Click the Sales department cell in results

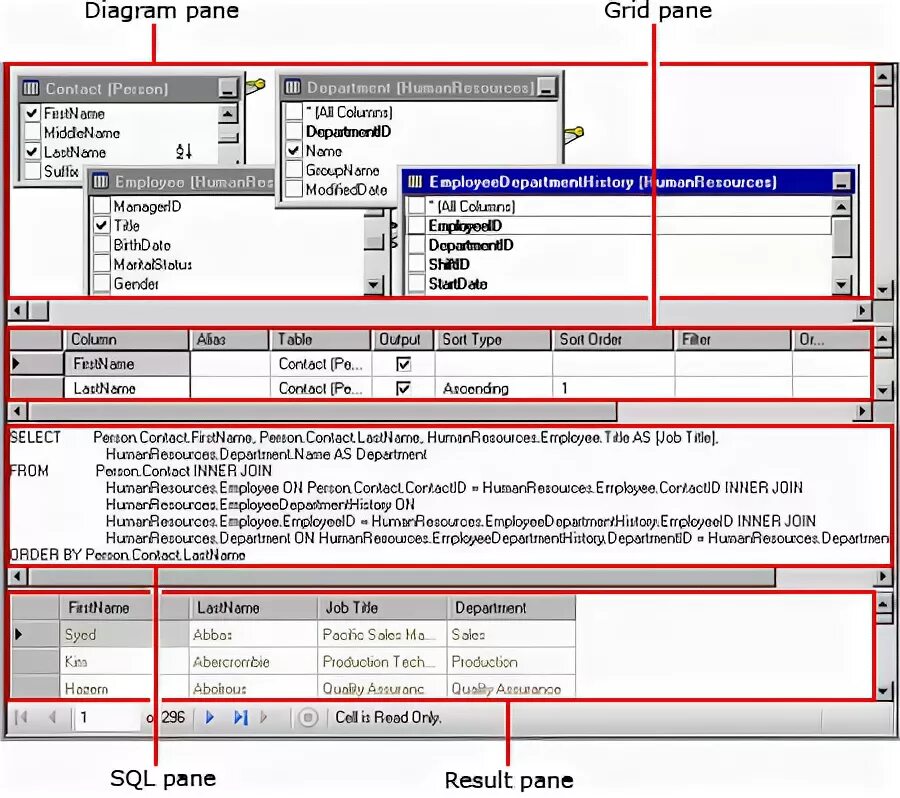511,634
